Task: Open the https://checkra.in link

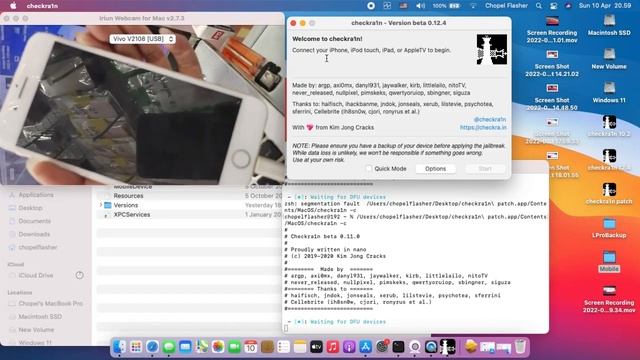Action: point(483,127)
